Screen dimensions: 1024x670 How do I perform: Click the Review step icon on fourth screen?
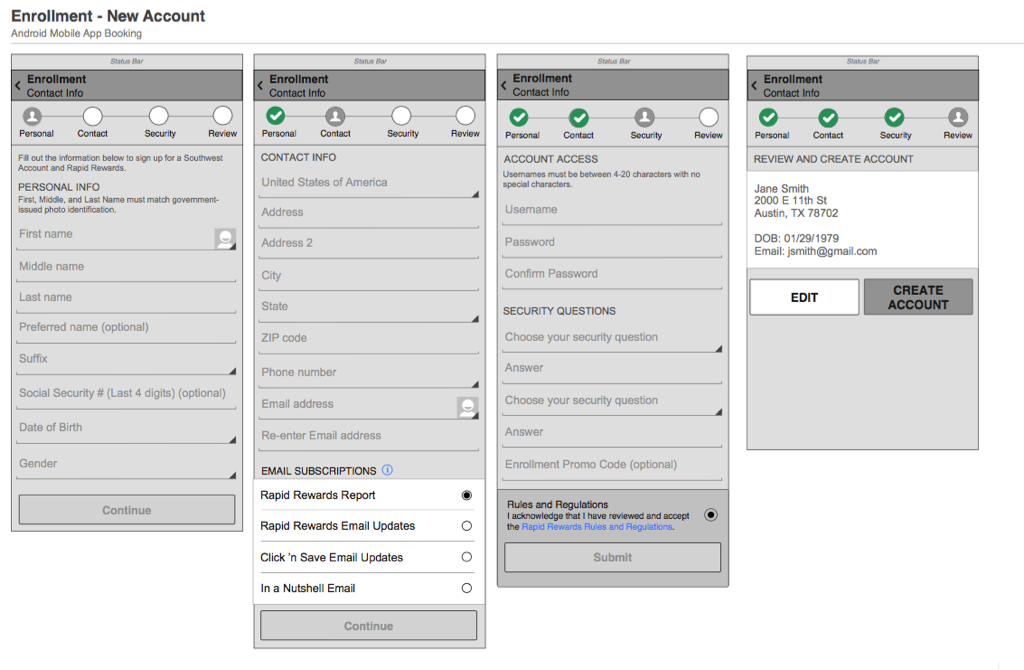tap(957, 117)
